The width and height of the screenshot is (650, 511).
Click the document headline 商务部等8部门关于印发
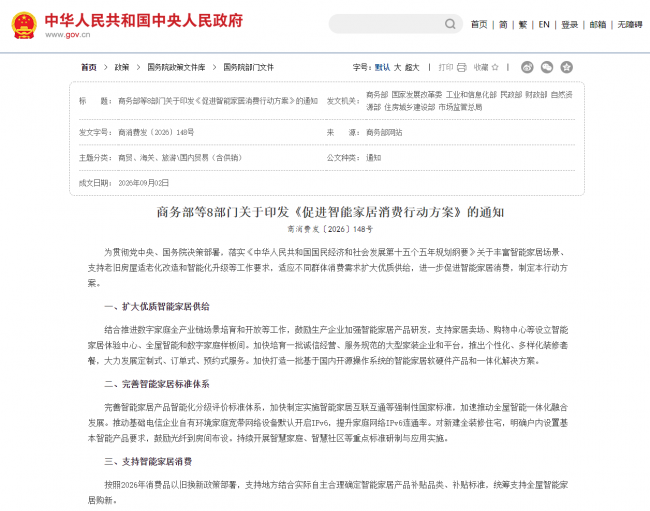tap(330, 212)
